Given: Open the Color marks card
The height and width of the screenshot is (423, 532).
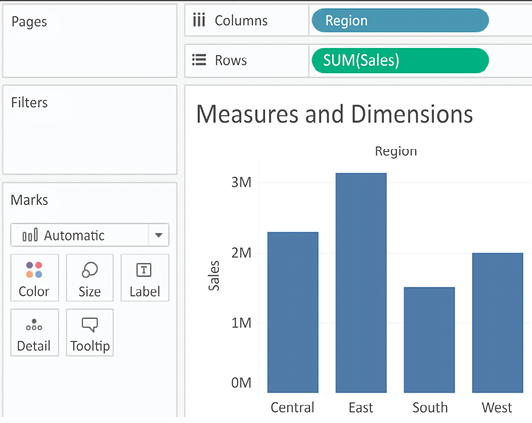Looking at the screenshot, I should (x=34, y=278).
